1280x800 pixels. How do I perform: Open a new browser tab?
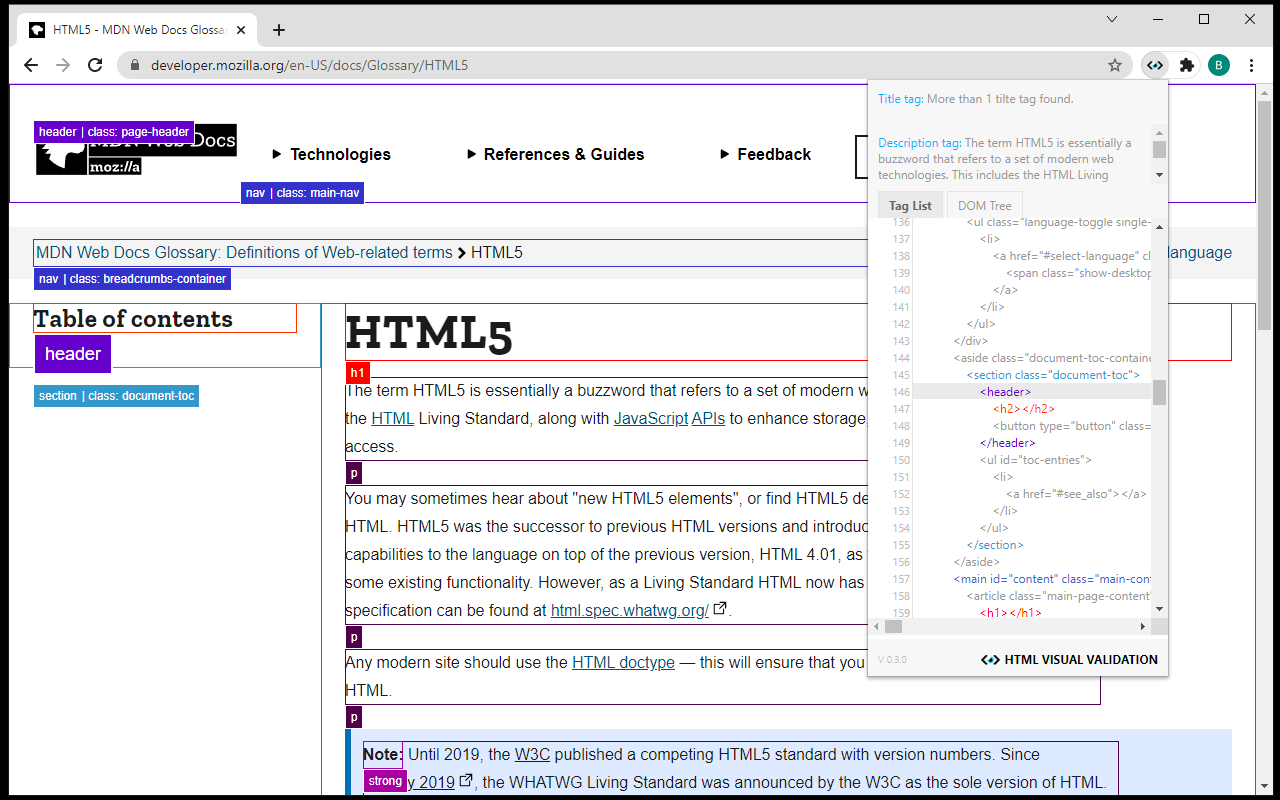click(x=279, y=30)
